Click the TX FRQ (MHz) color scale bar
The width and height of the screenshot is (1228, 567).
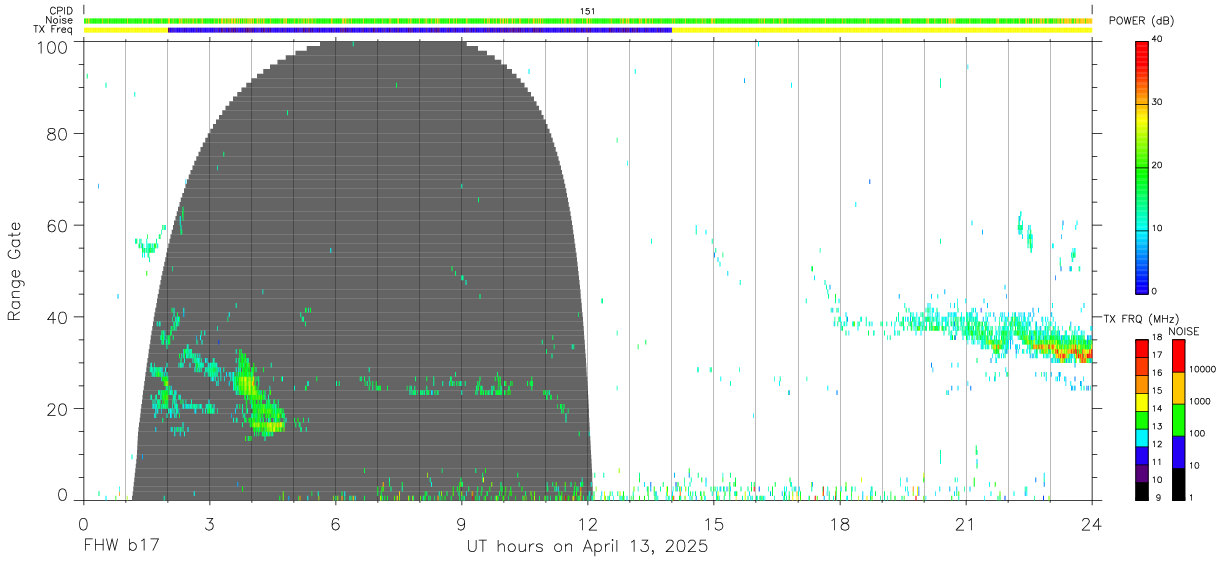coord(1142,420)
